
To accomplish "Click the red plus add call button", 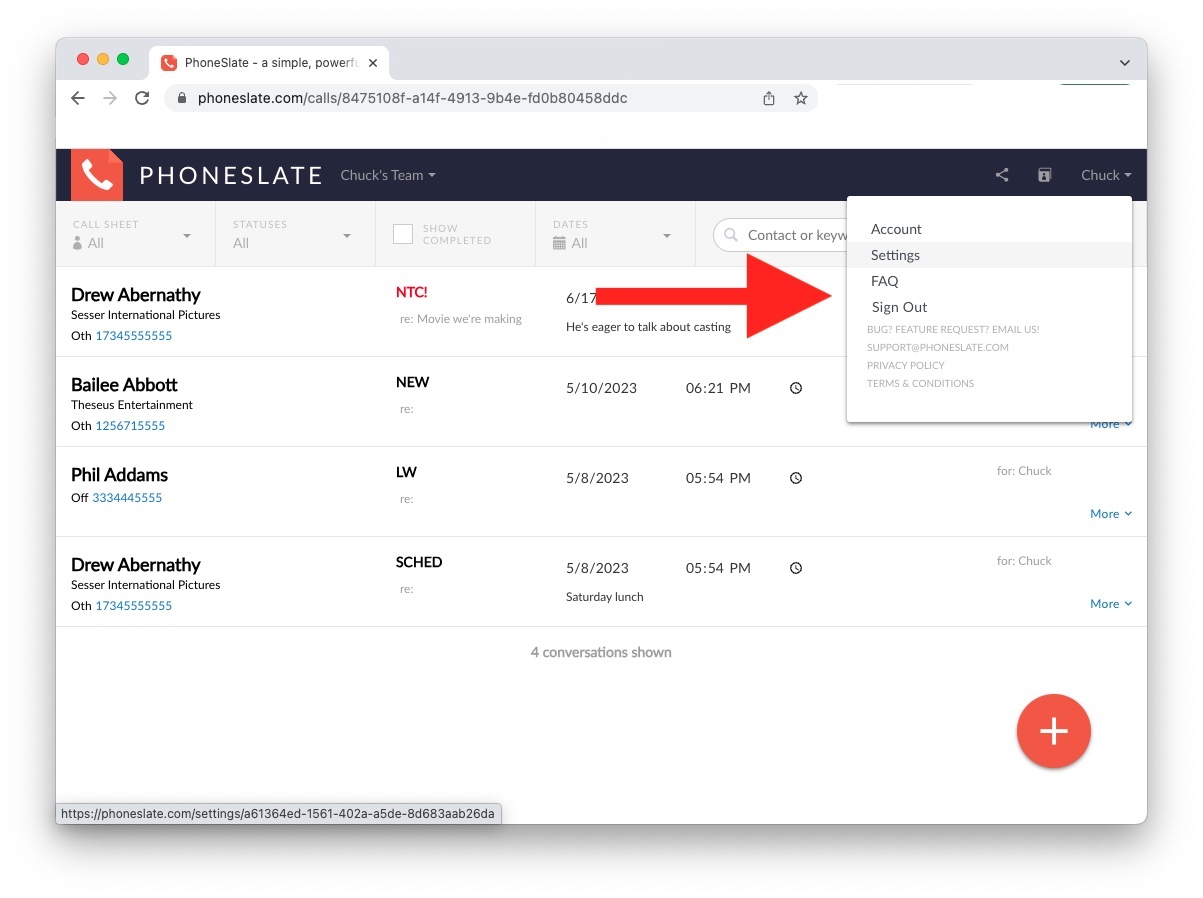I will click(x=1054, y=731).
